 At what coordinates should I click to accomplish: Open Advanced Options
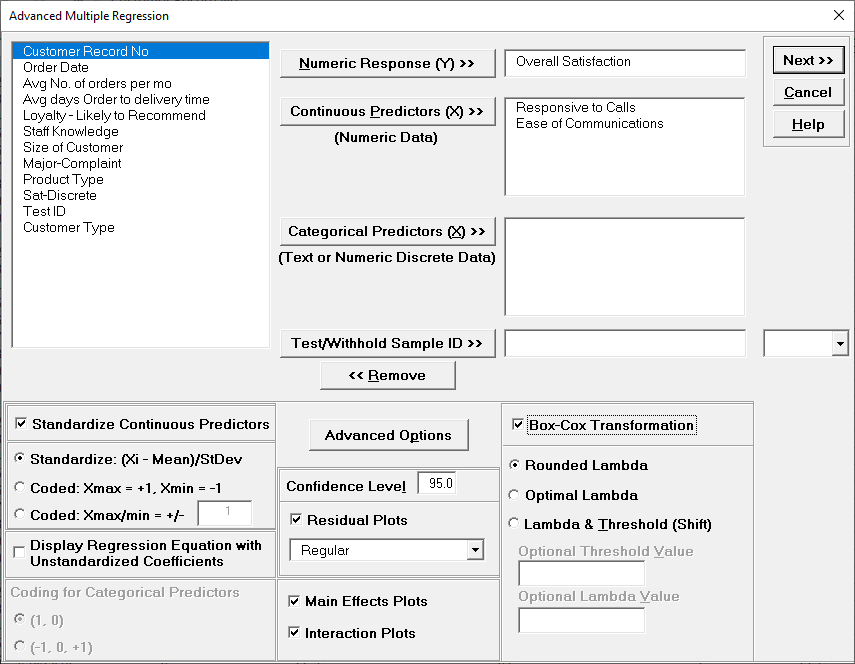coord(388,435)
